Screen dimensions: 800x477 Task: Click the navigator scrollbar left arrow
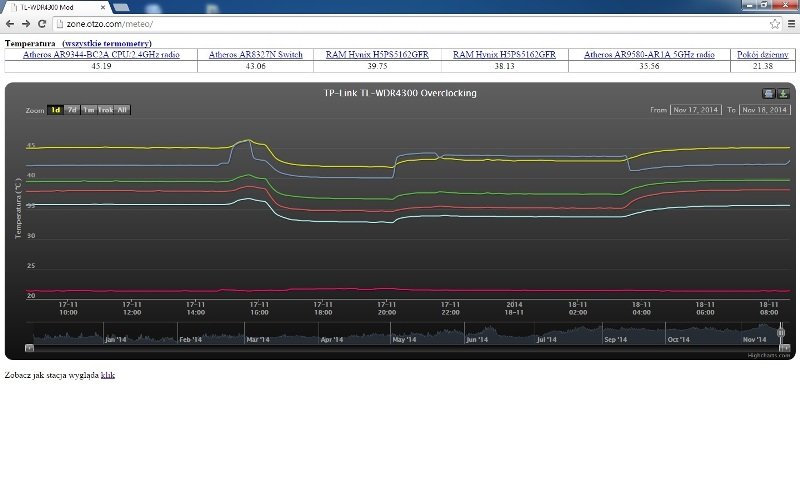coord(30,348)
